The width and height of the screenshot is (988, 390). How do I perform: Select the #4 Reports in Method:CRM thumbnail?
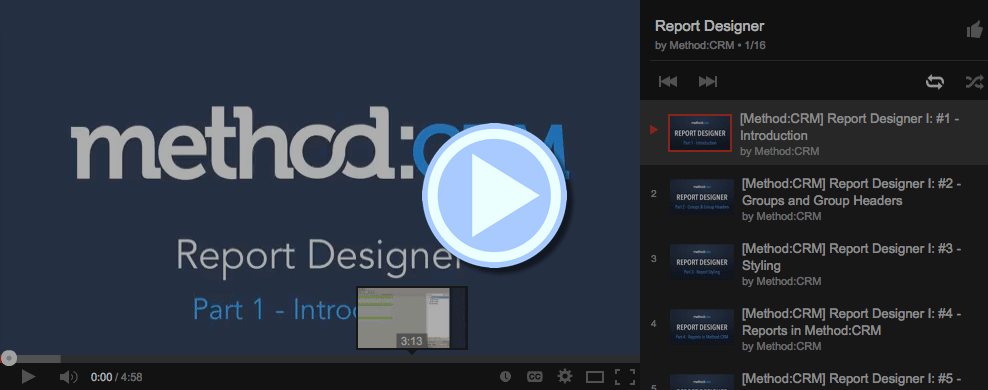tap(701, 326)
